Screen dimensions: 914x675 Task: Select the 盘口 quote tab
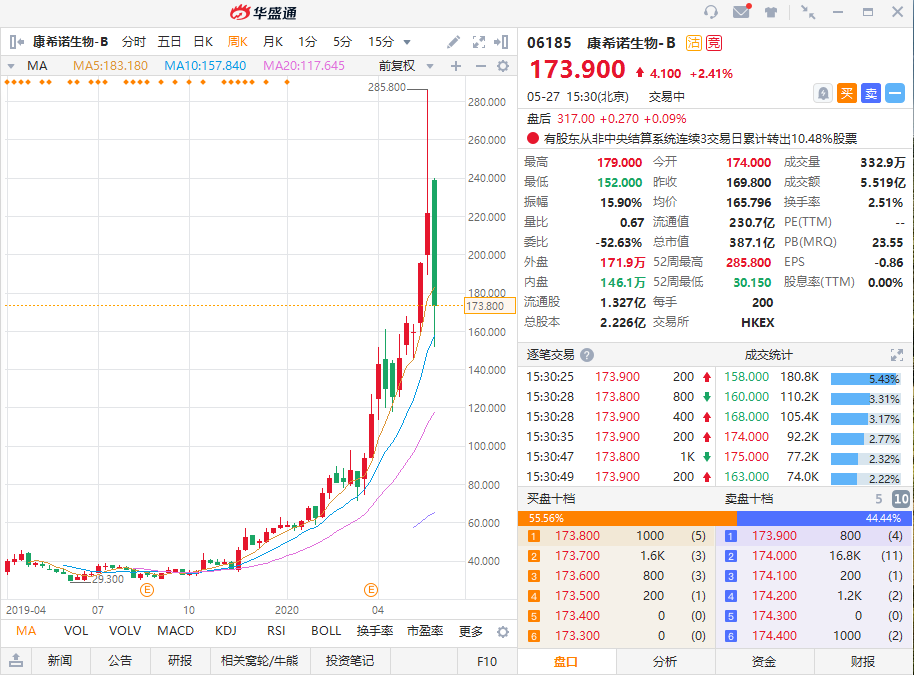coord(566,662)
